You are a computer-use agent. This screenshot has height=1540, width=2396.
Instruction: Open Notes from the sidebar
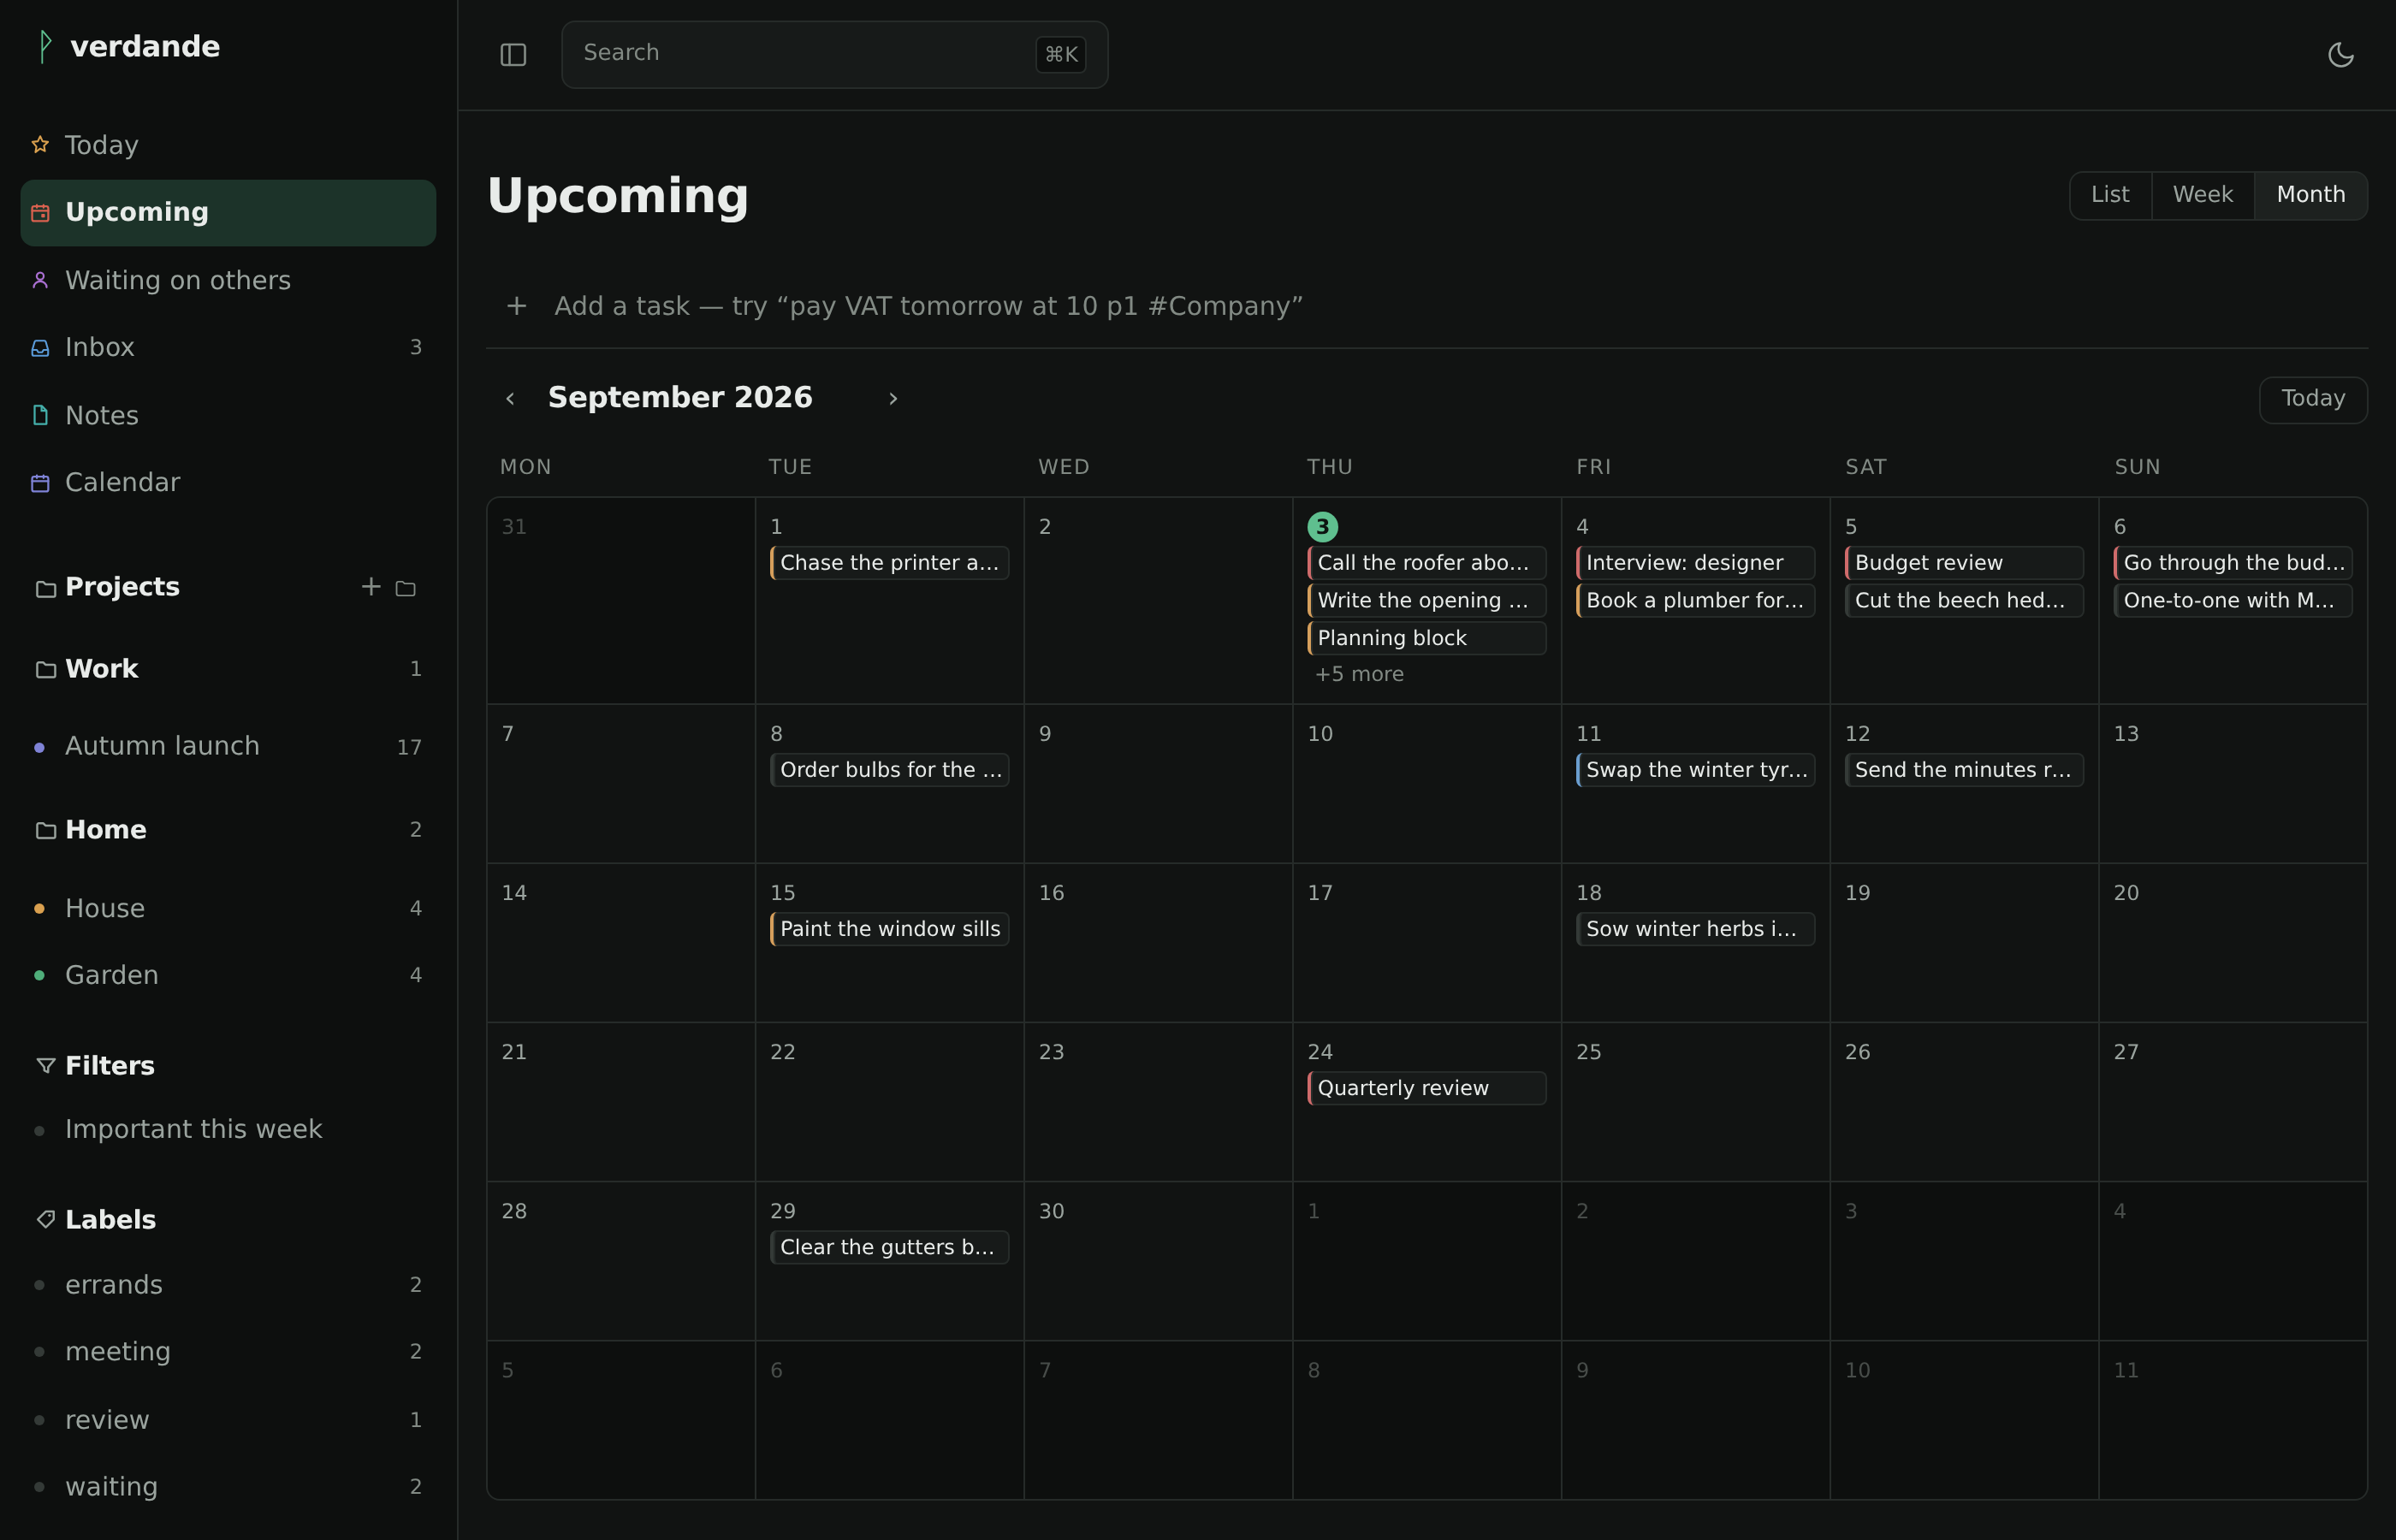click(x=228, y=415)
